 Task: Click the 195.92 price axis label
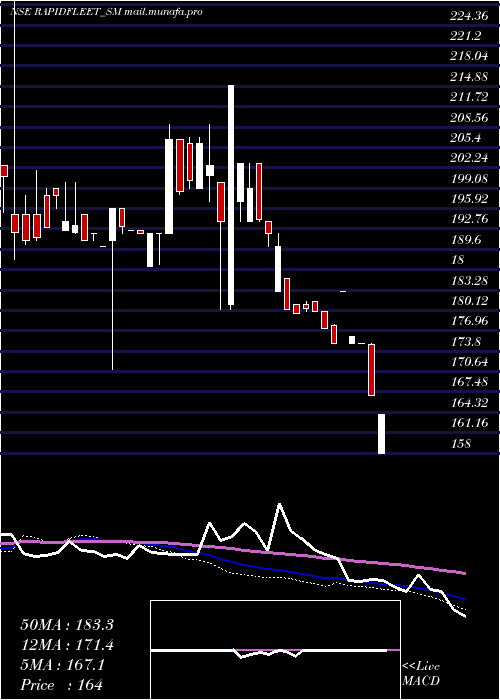[469, 199]
